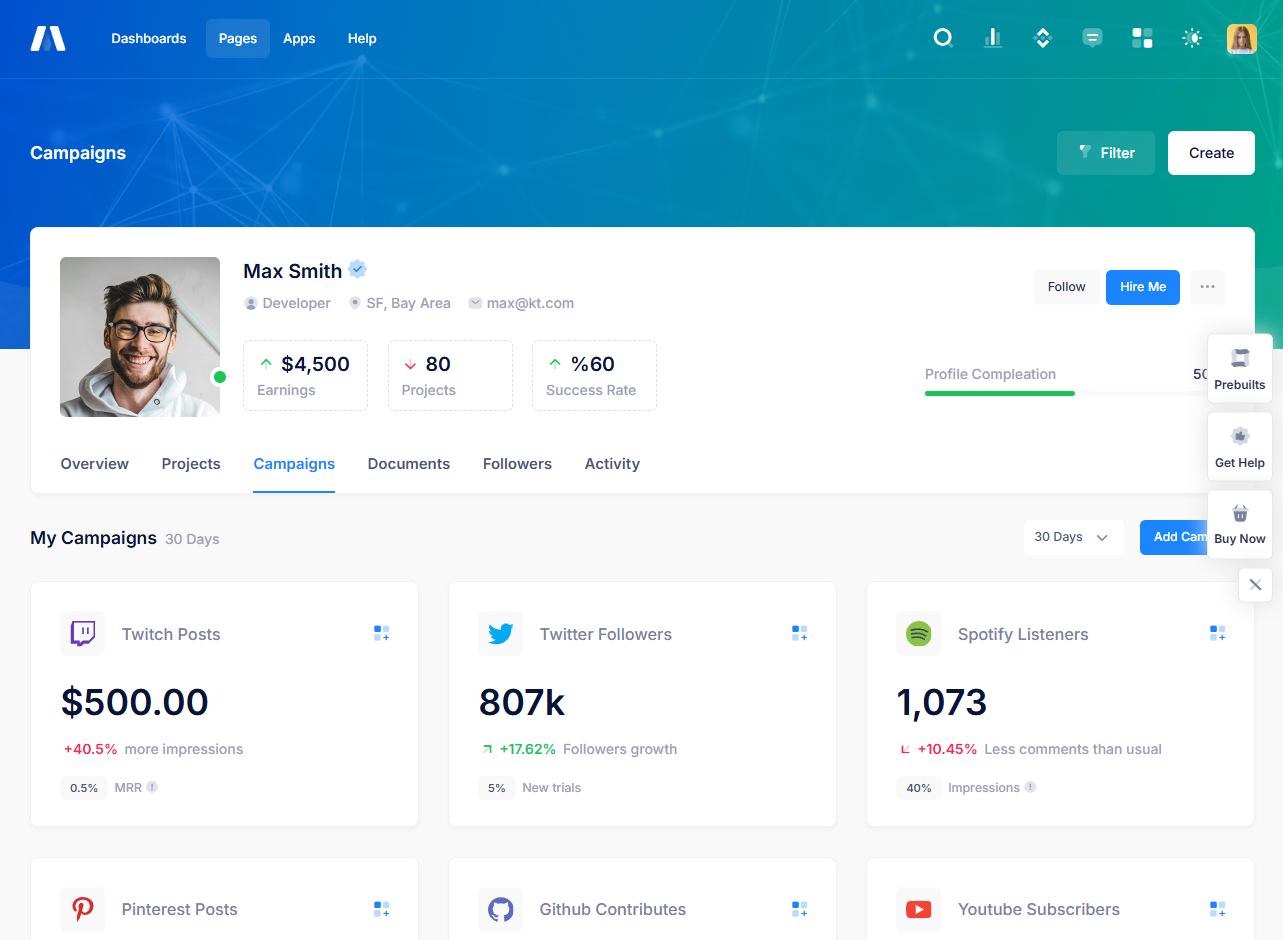The width and height of the screenshot is (1283, 940).
Task: Open Help menu
Action: (x=362, y=39)
